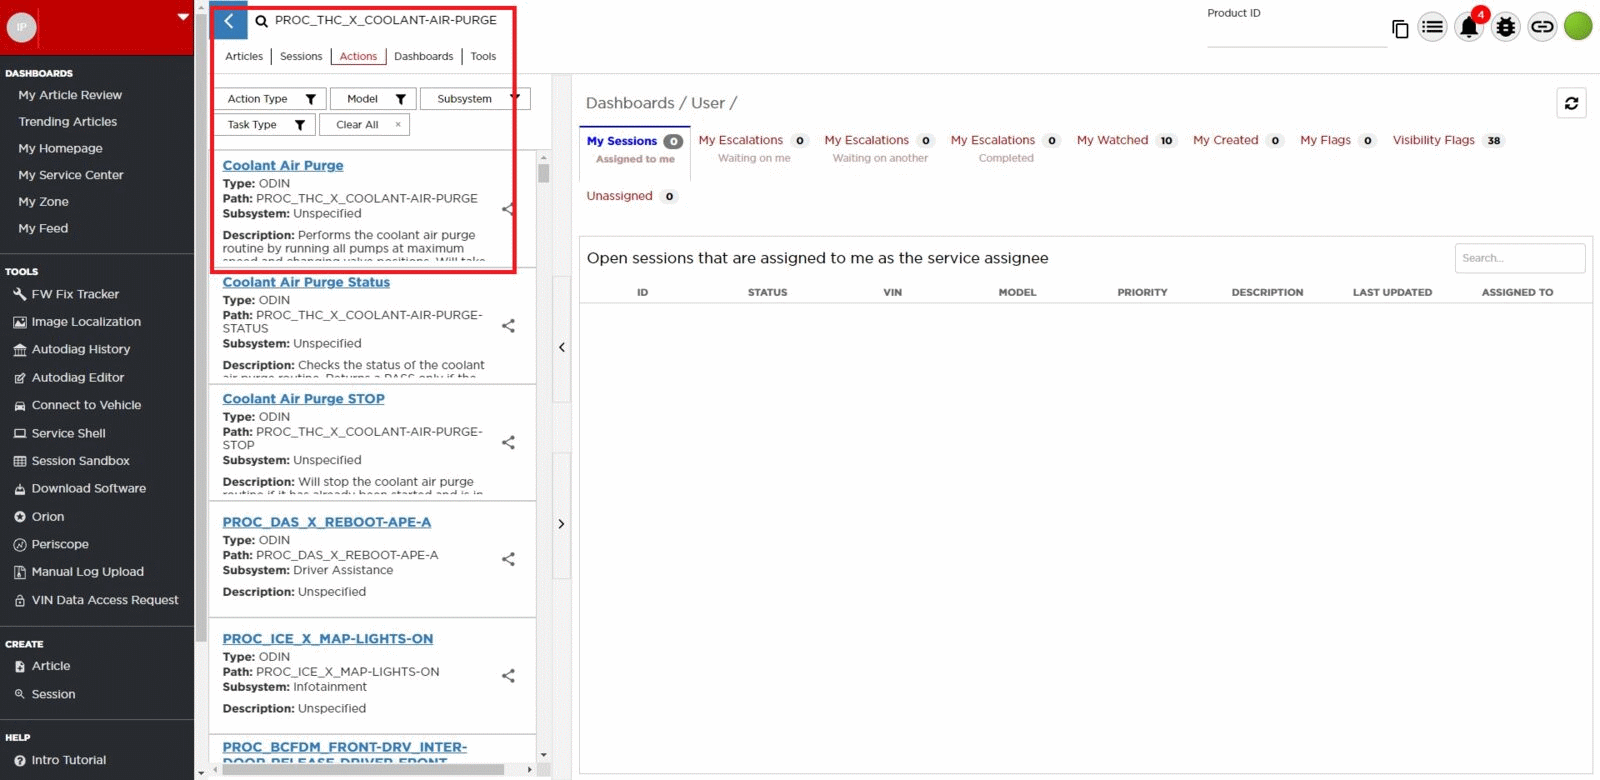Click the link chain icon

point(1542,27)
